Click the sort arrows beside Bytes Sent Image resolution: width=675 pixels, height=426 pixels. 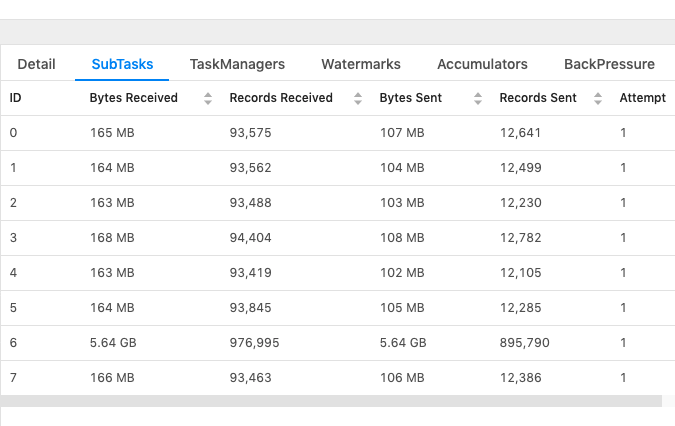477,98
